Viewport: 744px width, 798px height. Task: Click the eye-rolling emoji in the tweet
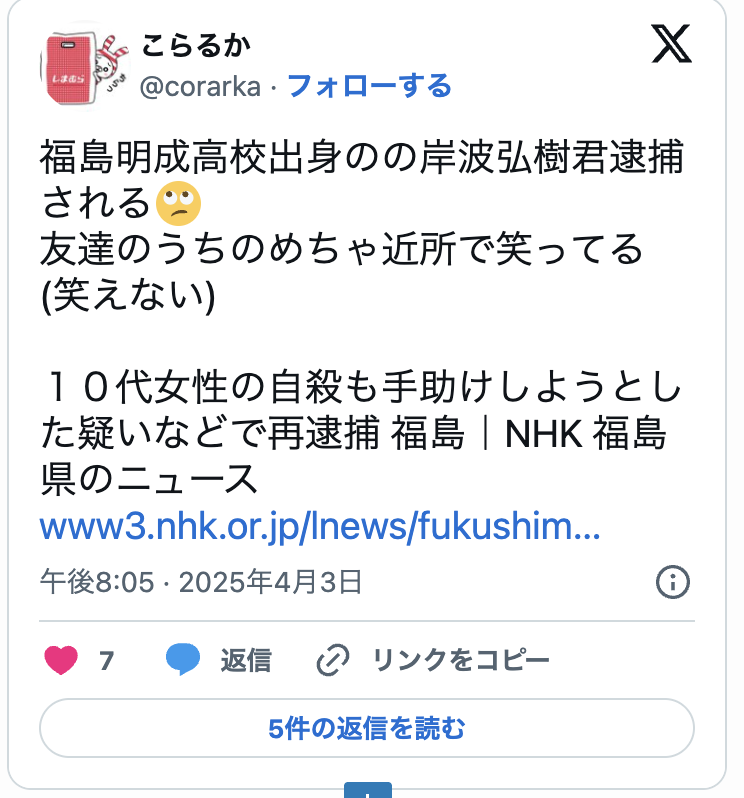click(178, 203)
